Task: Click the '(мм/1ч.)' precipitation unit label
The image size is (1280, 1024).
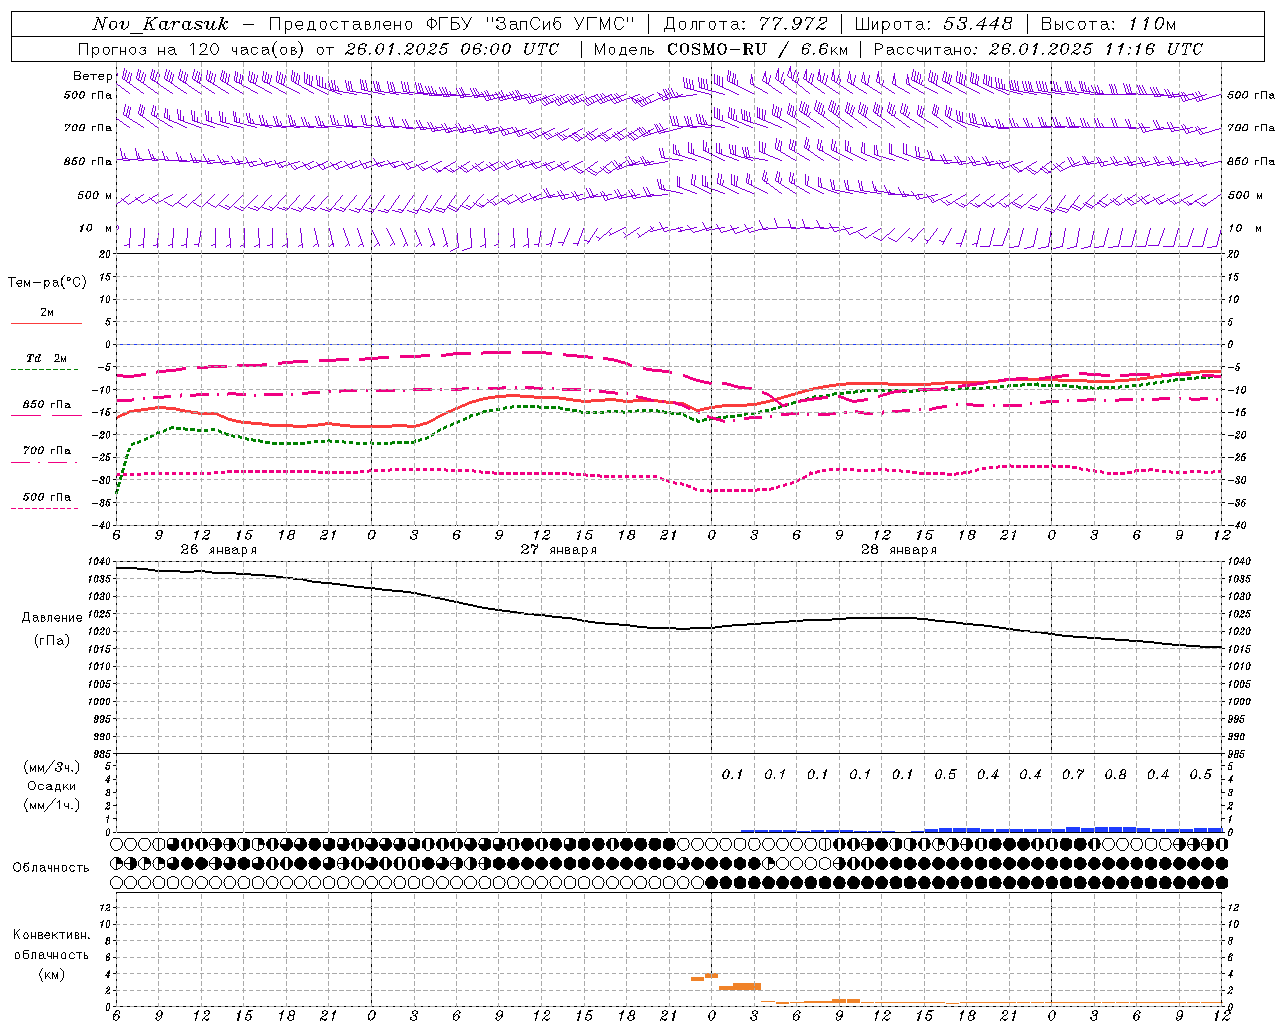Action: pos(52,805)
